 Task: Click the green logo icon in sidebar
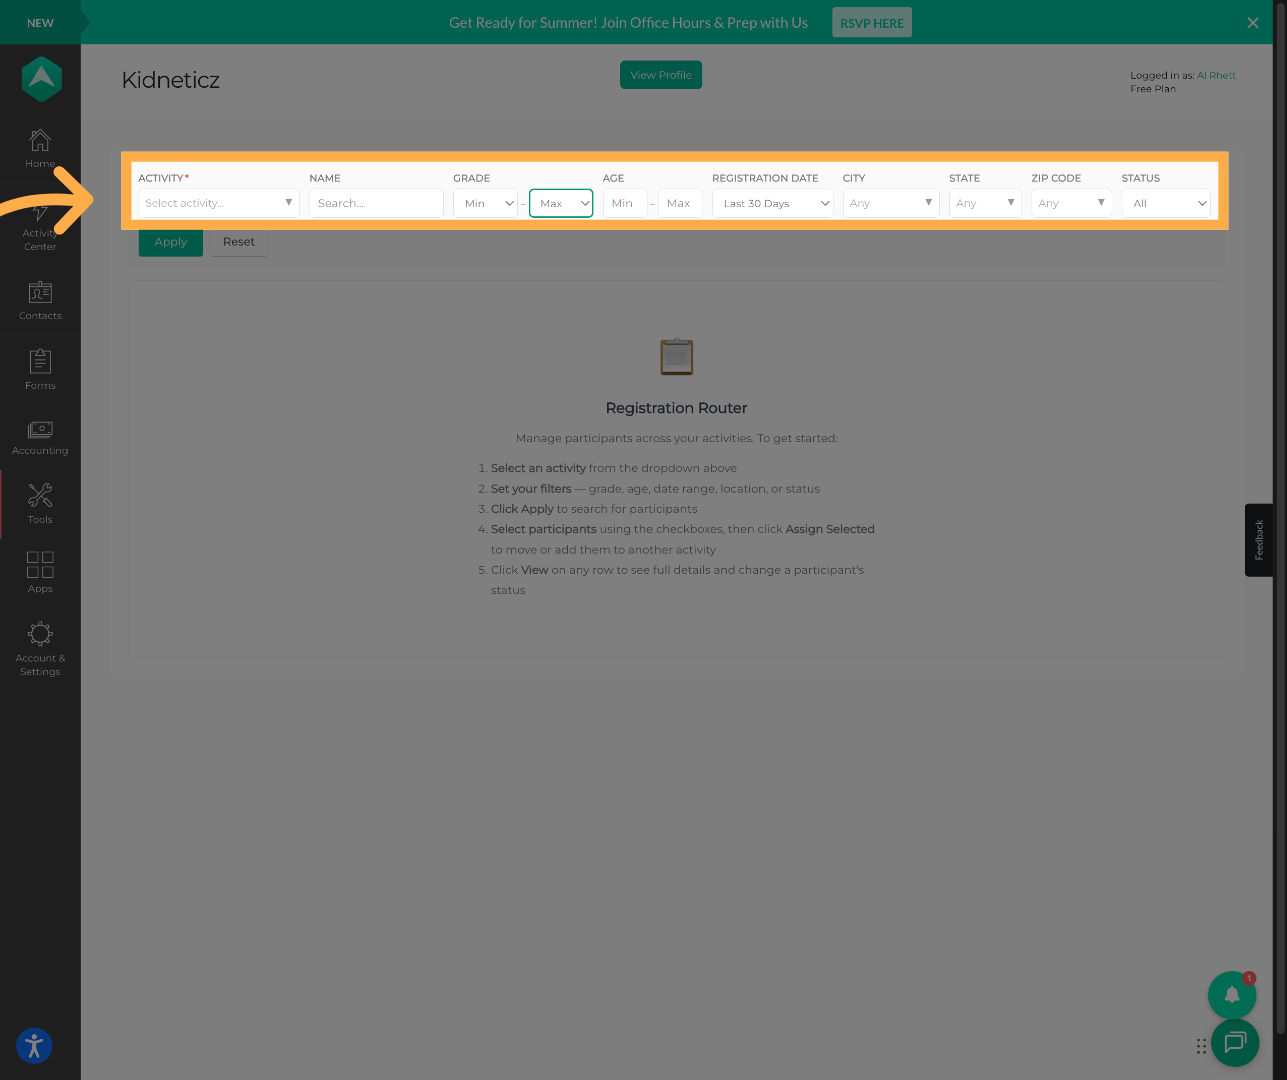[41, 80]
